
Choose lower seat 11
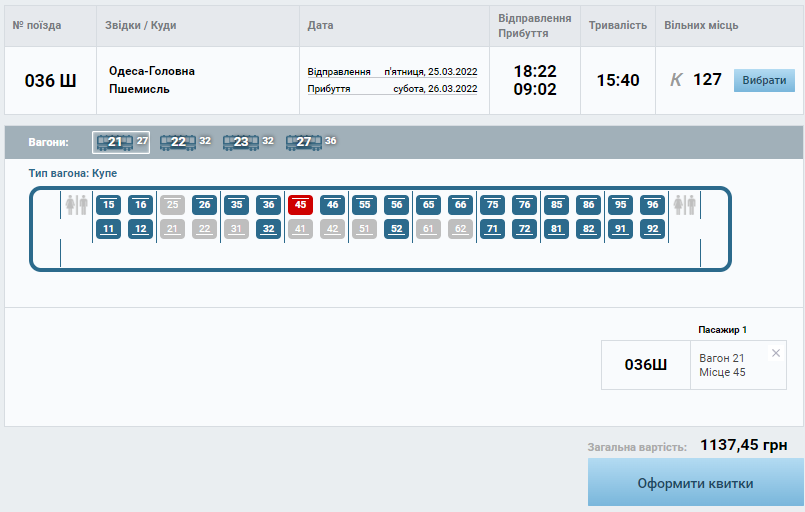[x=108, y=229]
